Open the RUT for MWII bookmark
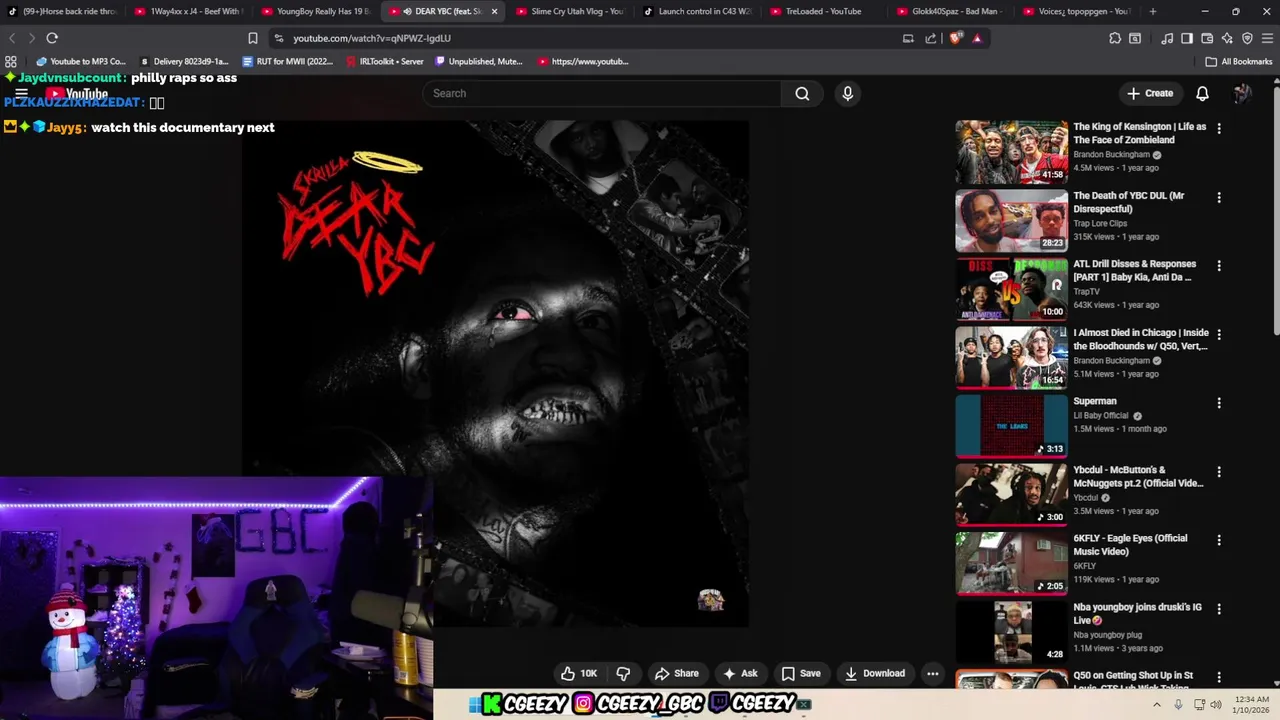1280x720 pixels. click(x=288, y=61)
